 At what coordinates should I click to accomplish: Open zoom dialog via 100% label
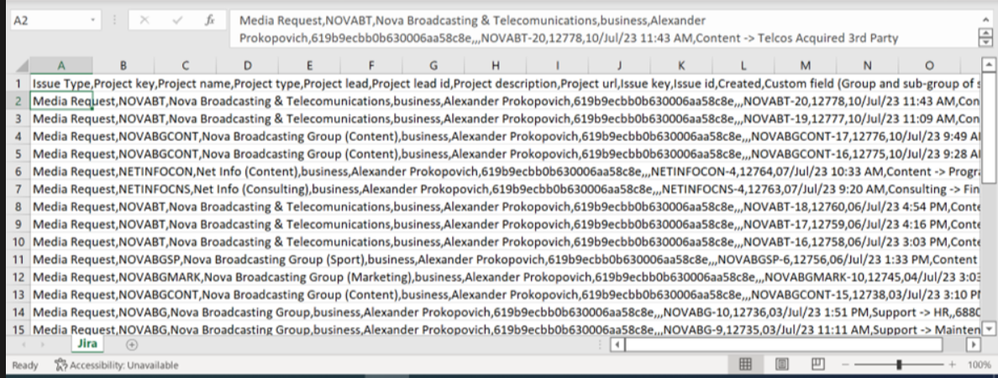pyautogui.click(x=979, y=365)
